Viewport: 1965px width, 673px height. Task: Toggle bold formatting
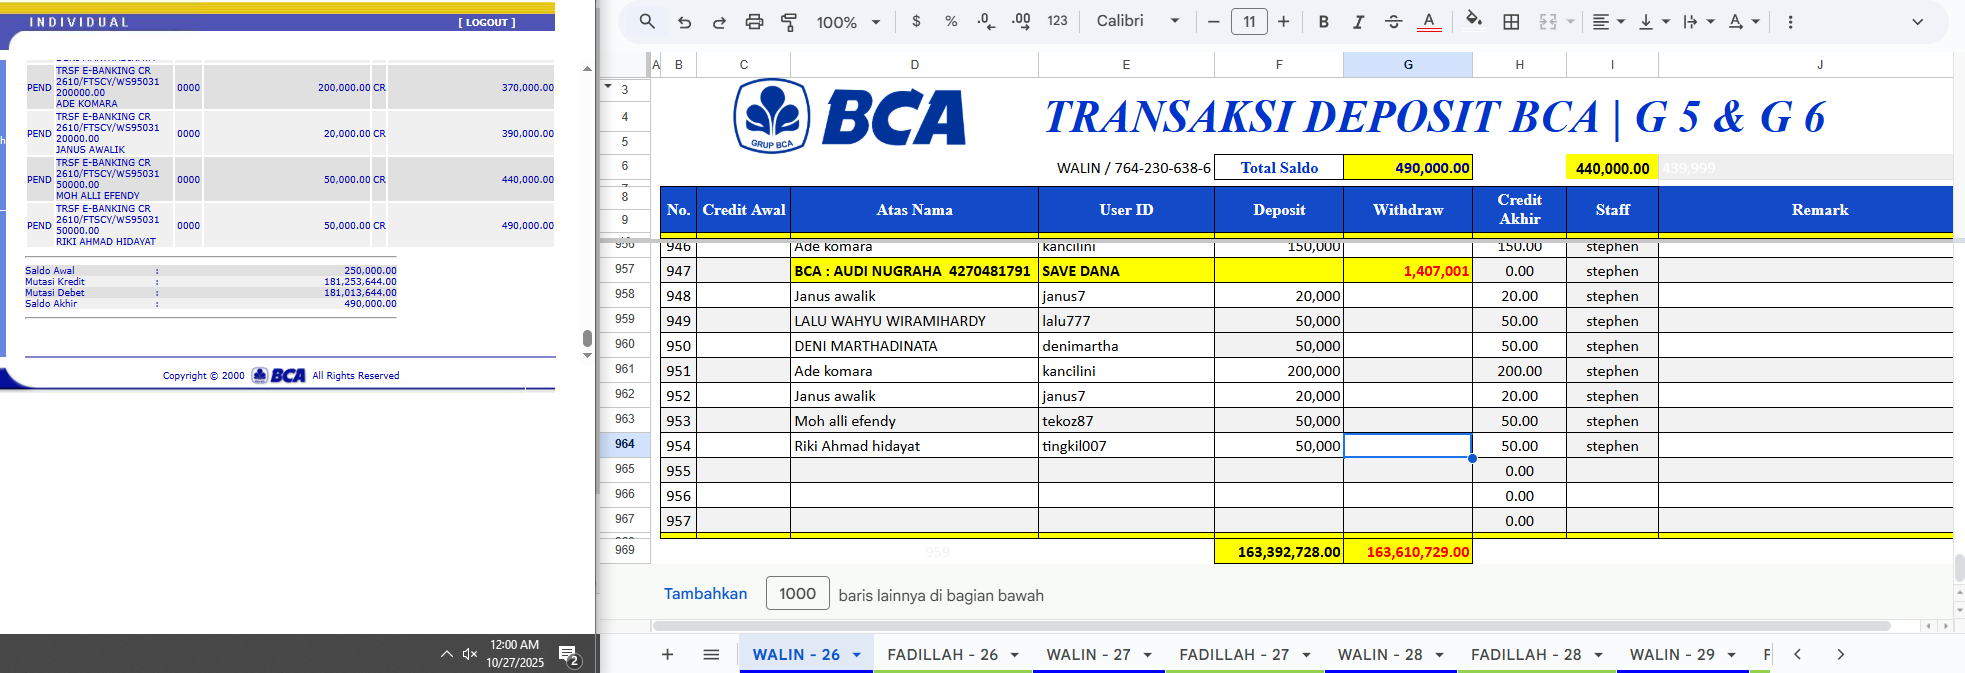coord(1323,21)
